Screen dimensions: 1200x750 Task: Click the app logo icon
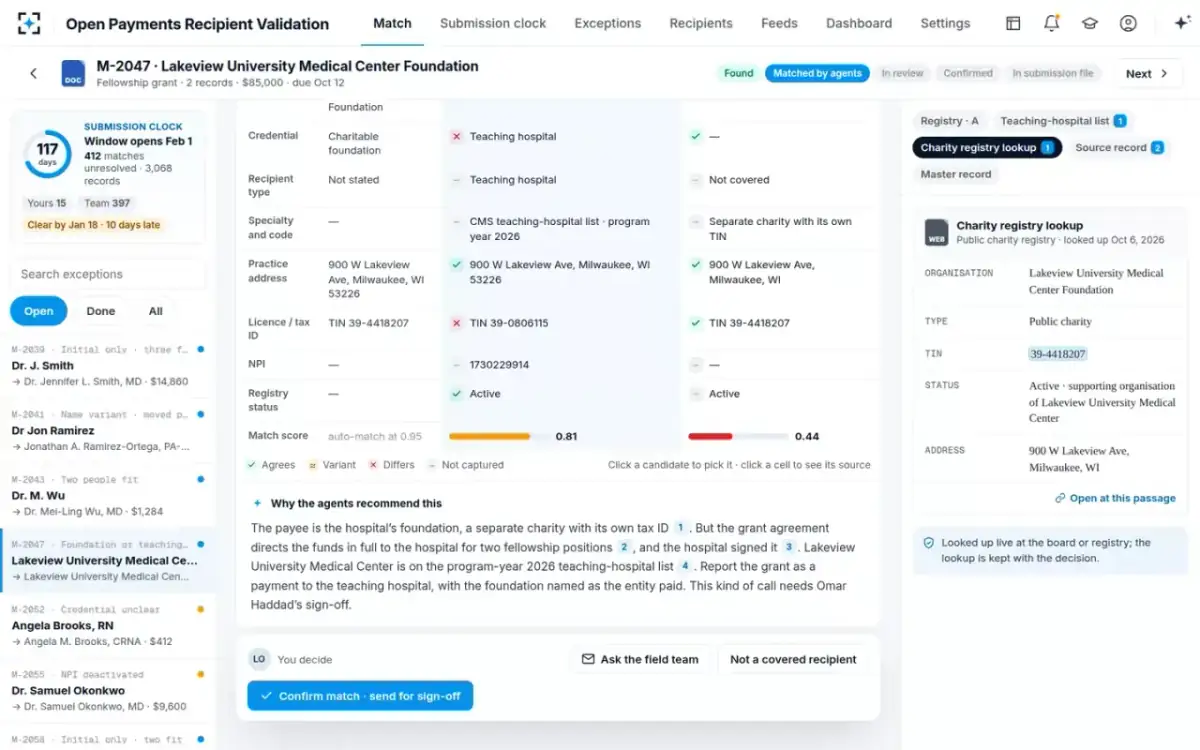pyautogui.click(x=29, y=23)
